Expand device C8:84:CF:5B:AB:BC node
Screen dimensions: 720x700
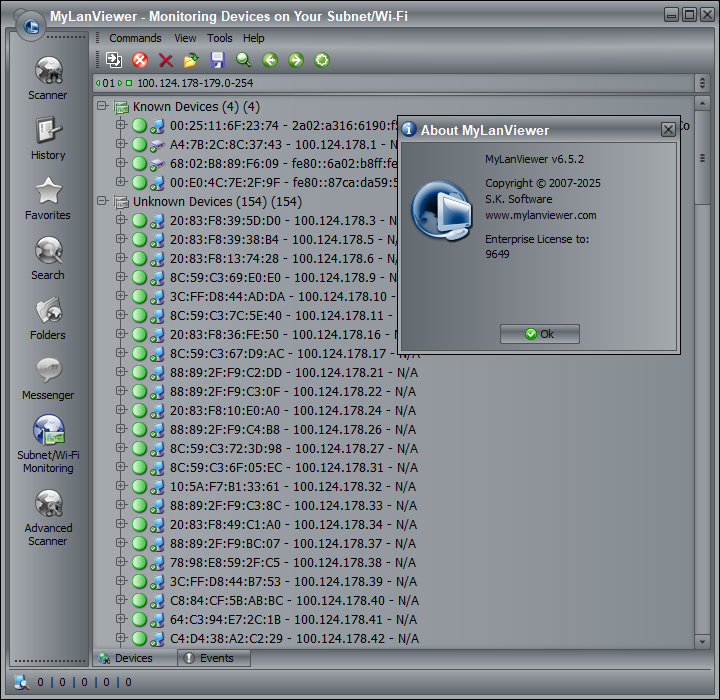pos(121,599)
